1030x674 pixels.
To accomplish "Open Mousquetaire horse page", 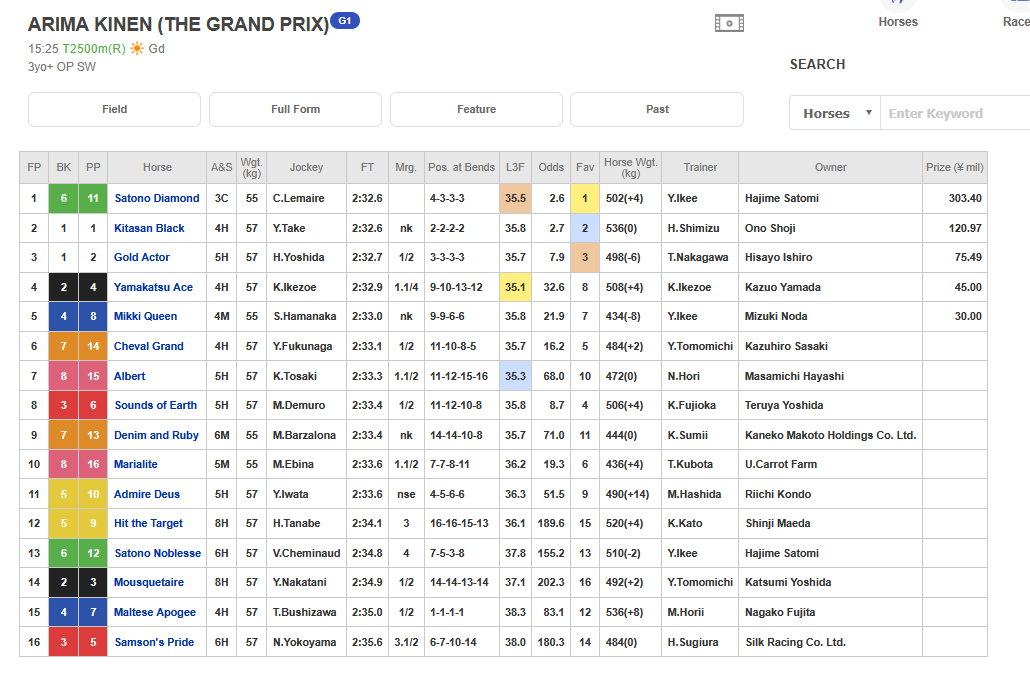I will pos(148,583).
